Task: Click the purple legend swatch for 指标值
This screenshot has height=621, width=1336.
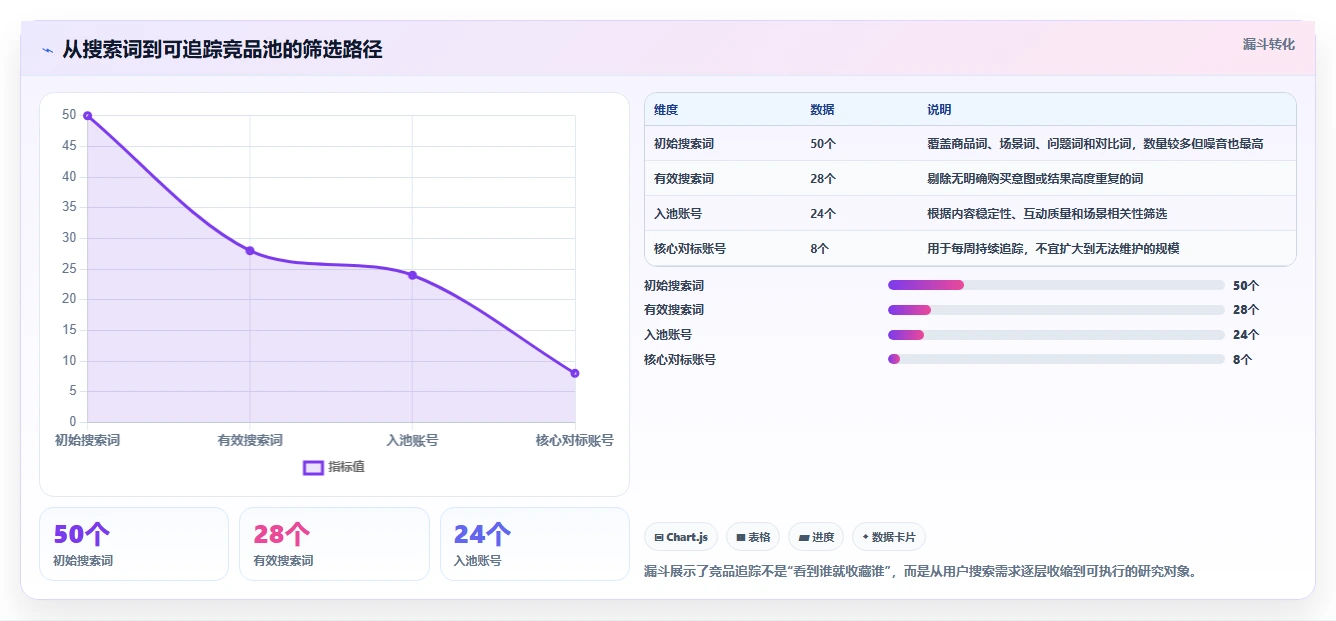Action: pos(313,467)
